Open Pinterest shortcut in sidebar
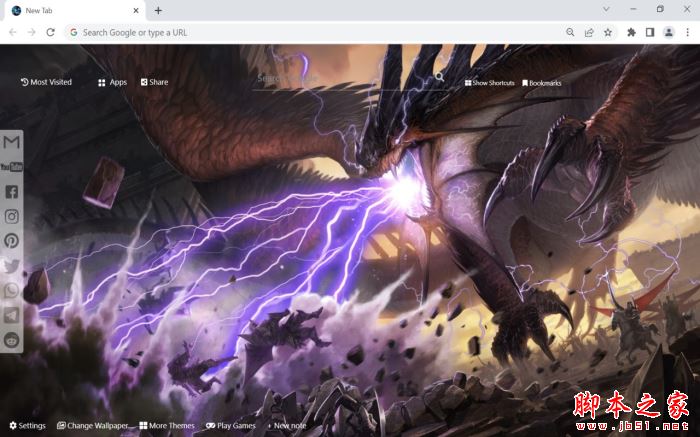This screenshot has width=700, height=437. pos(12,241)
